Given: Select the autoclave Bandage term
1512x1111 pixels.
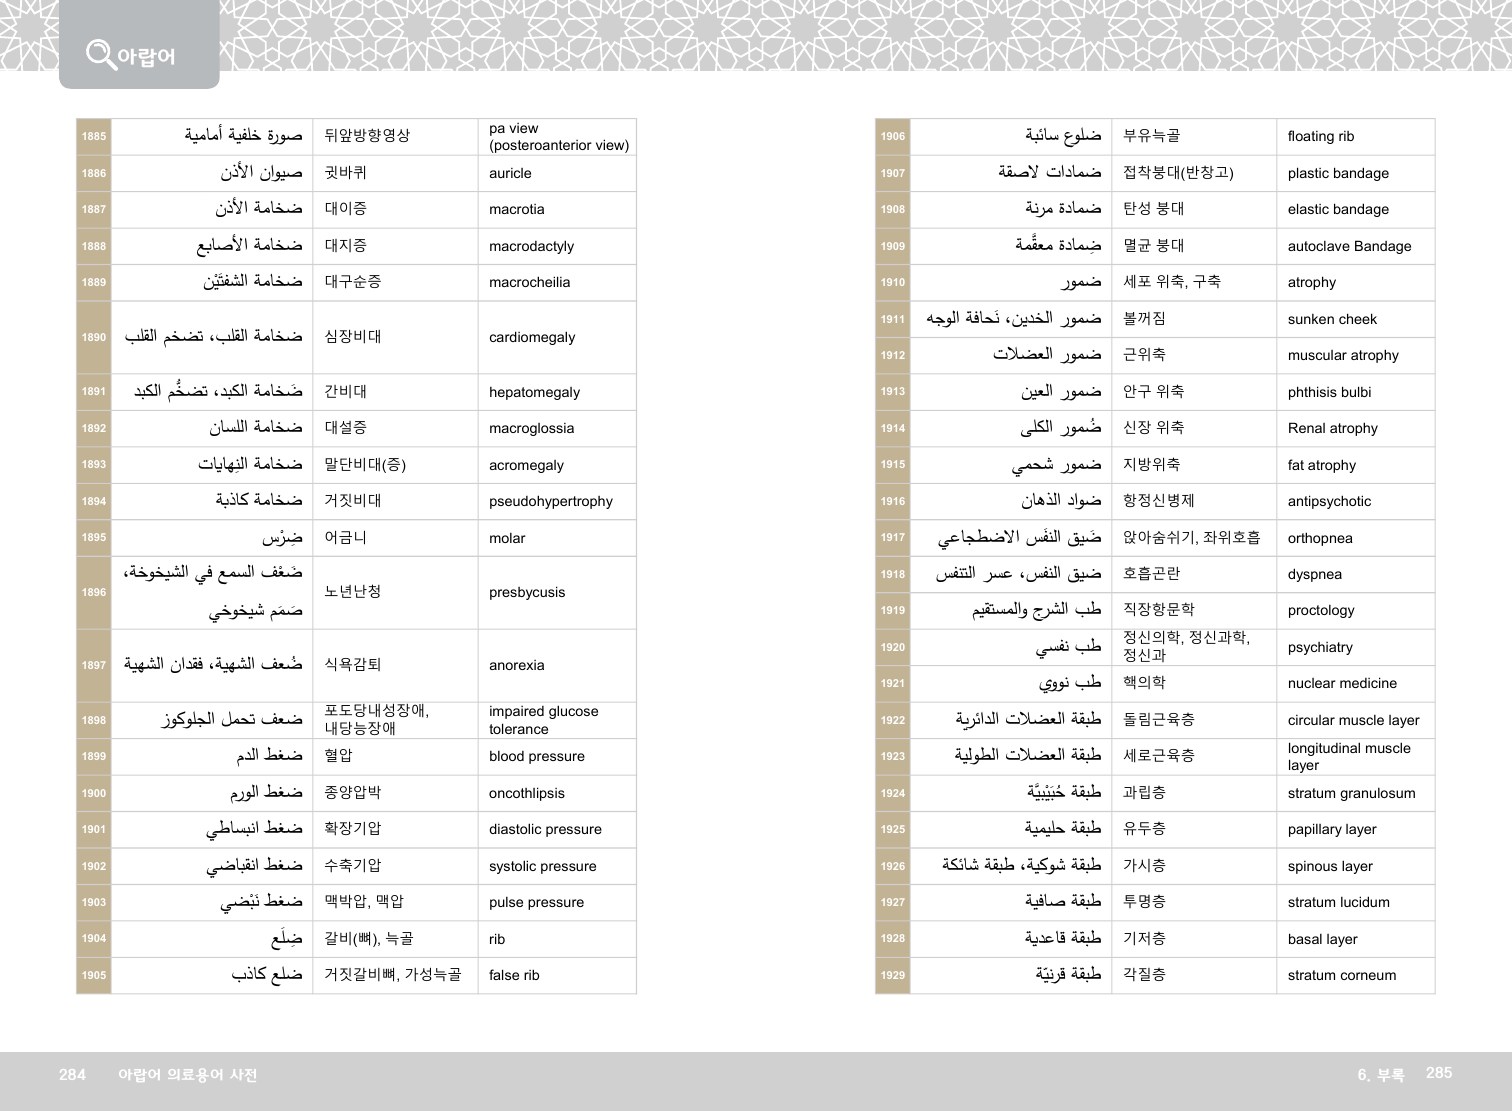Looking at the screenshot, I should click(x=1349, y=247).
